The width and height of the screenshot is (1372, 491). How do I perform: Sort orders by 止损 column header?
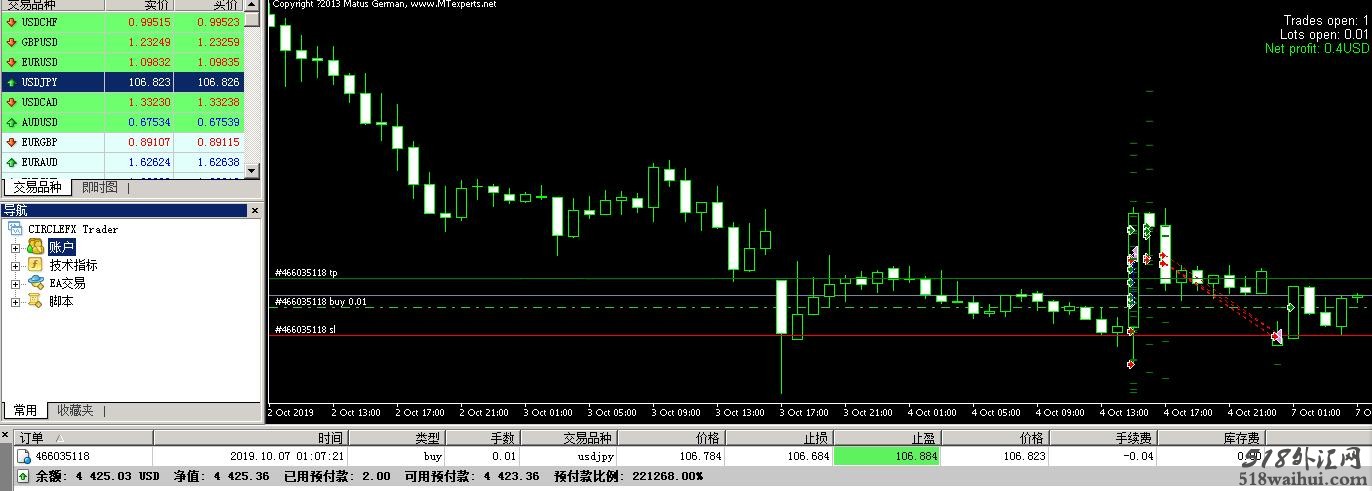pyautogui.click(x=778, y=438)
